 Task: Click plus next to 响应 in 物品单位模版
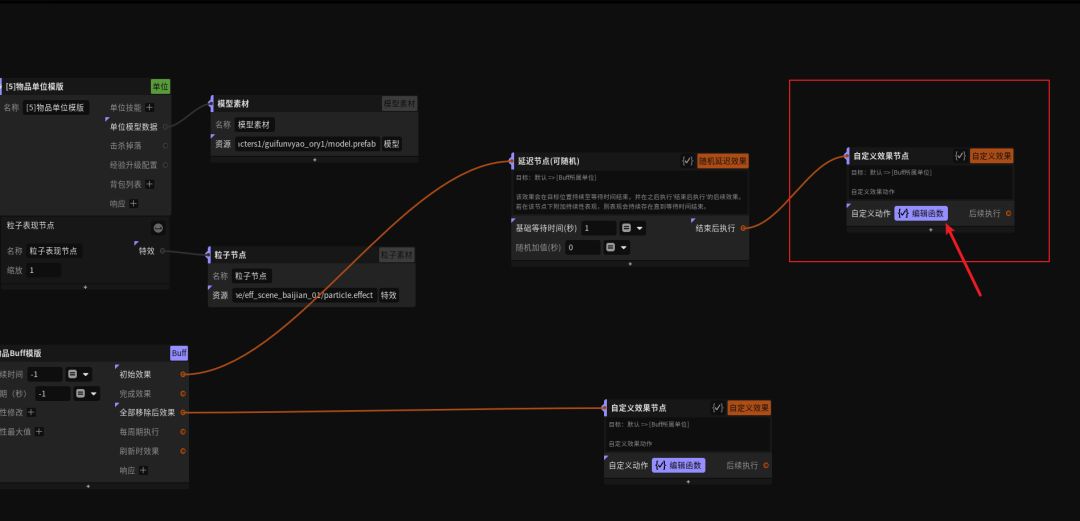click(134, 204)
